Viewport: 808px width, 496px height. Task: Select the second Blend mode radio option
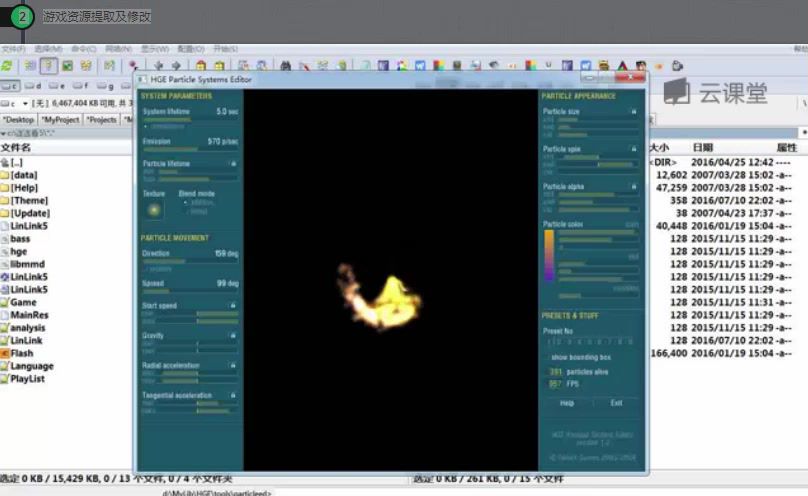point(186,211)
